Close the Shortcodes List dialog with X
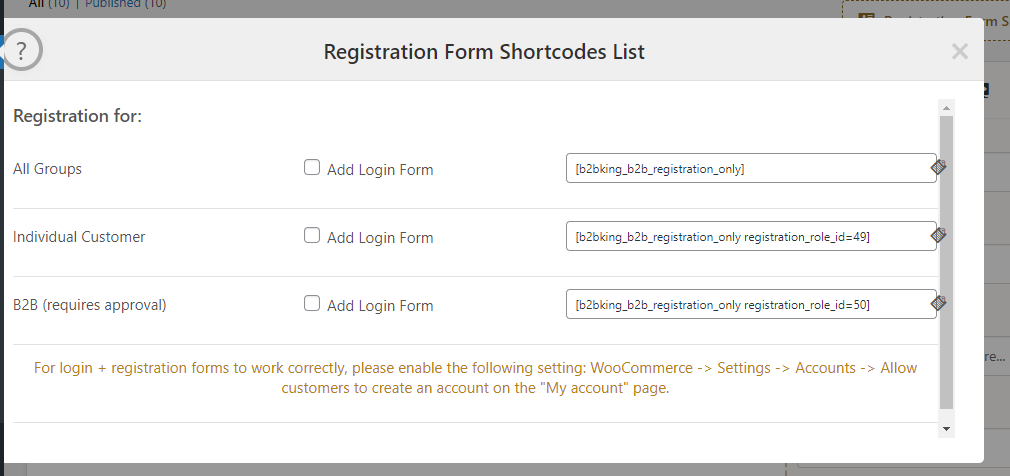This screenshot has width=1010, height=476. [960, 52]
